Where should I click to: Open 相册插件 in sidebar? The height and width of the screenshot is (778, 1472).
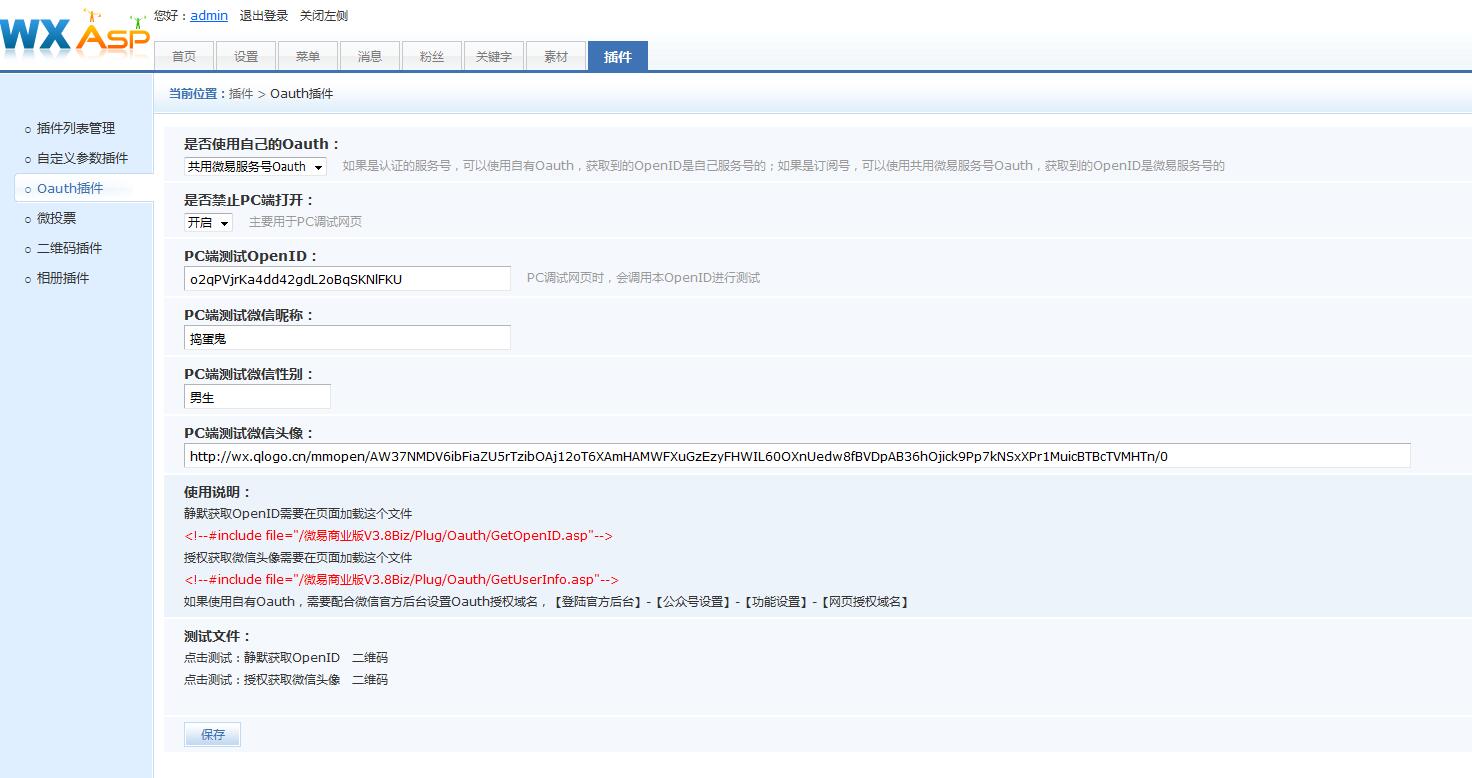click(63, 278)
